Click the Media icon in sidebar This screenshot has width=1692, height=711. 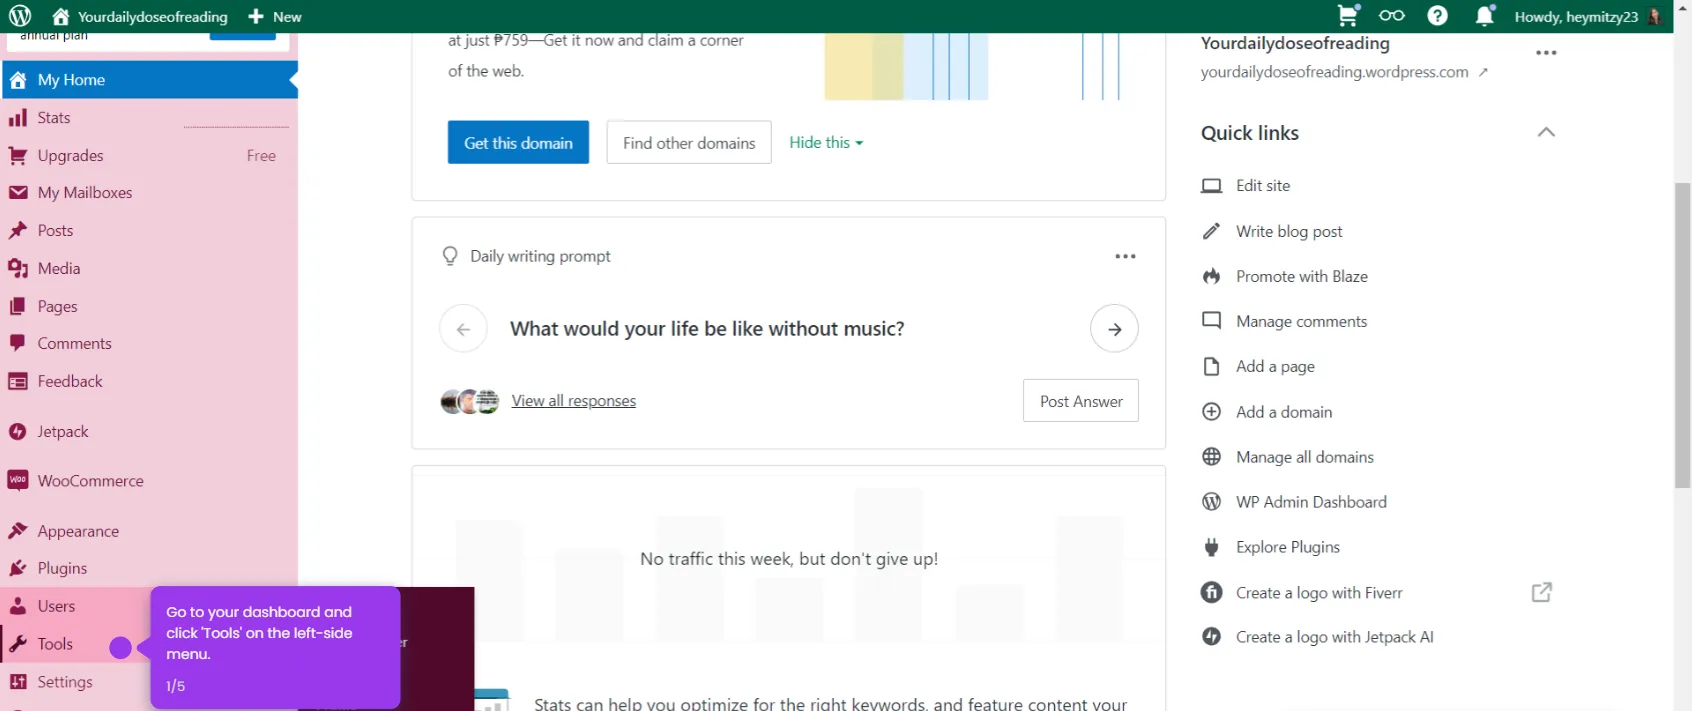pyautogui.click(x=18, y=268)
